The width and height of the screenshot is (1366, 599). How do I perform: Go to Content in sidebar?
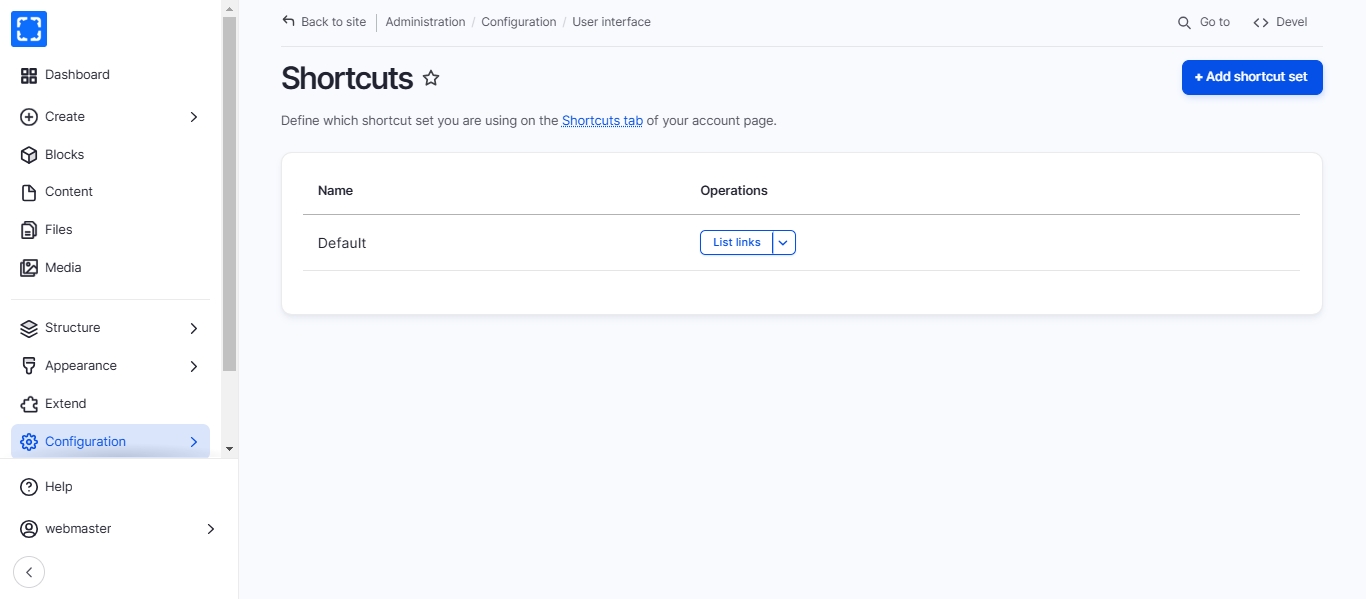[x=68, y=192]
